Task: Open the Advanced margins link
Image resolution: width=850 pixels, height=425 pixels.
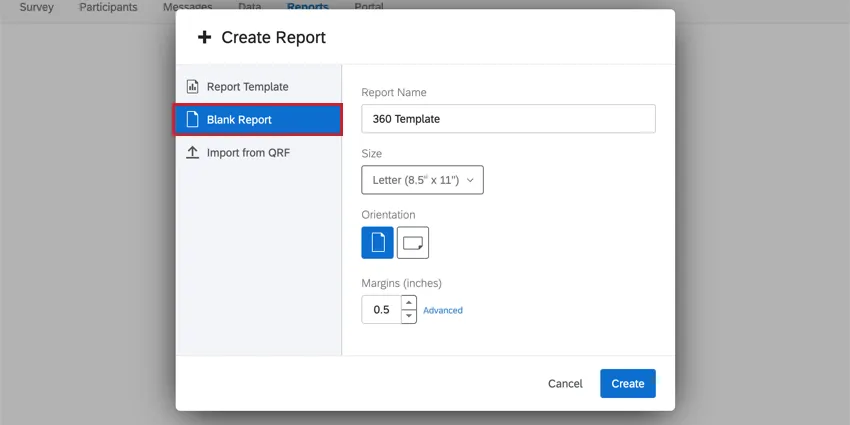Action: [x=443, y=310]
